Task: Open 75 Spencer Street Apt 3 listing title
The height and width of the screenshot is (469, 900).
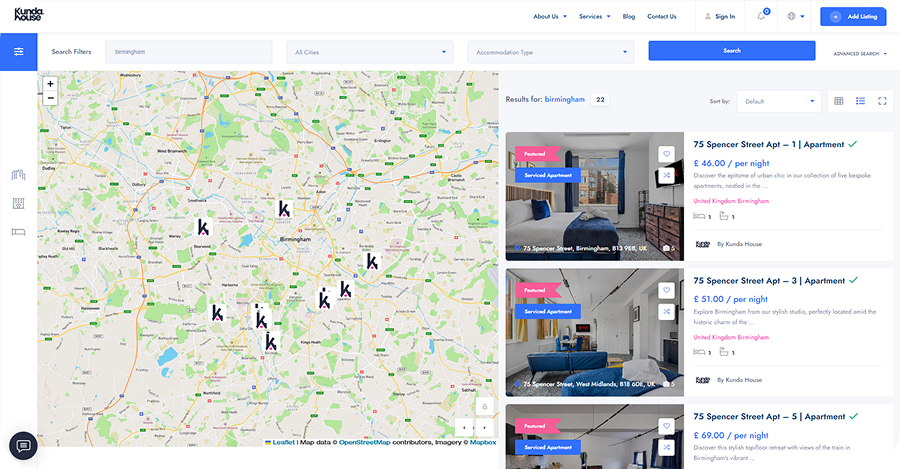Action: pyautogui.click(x=769, y=281)
